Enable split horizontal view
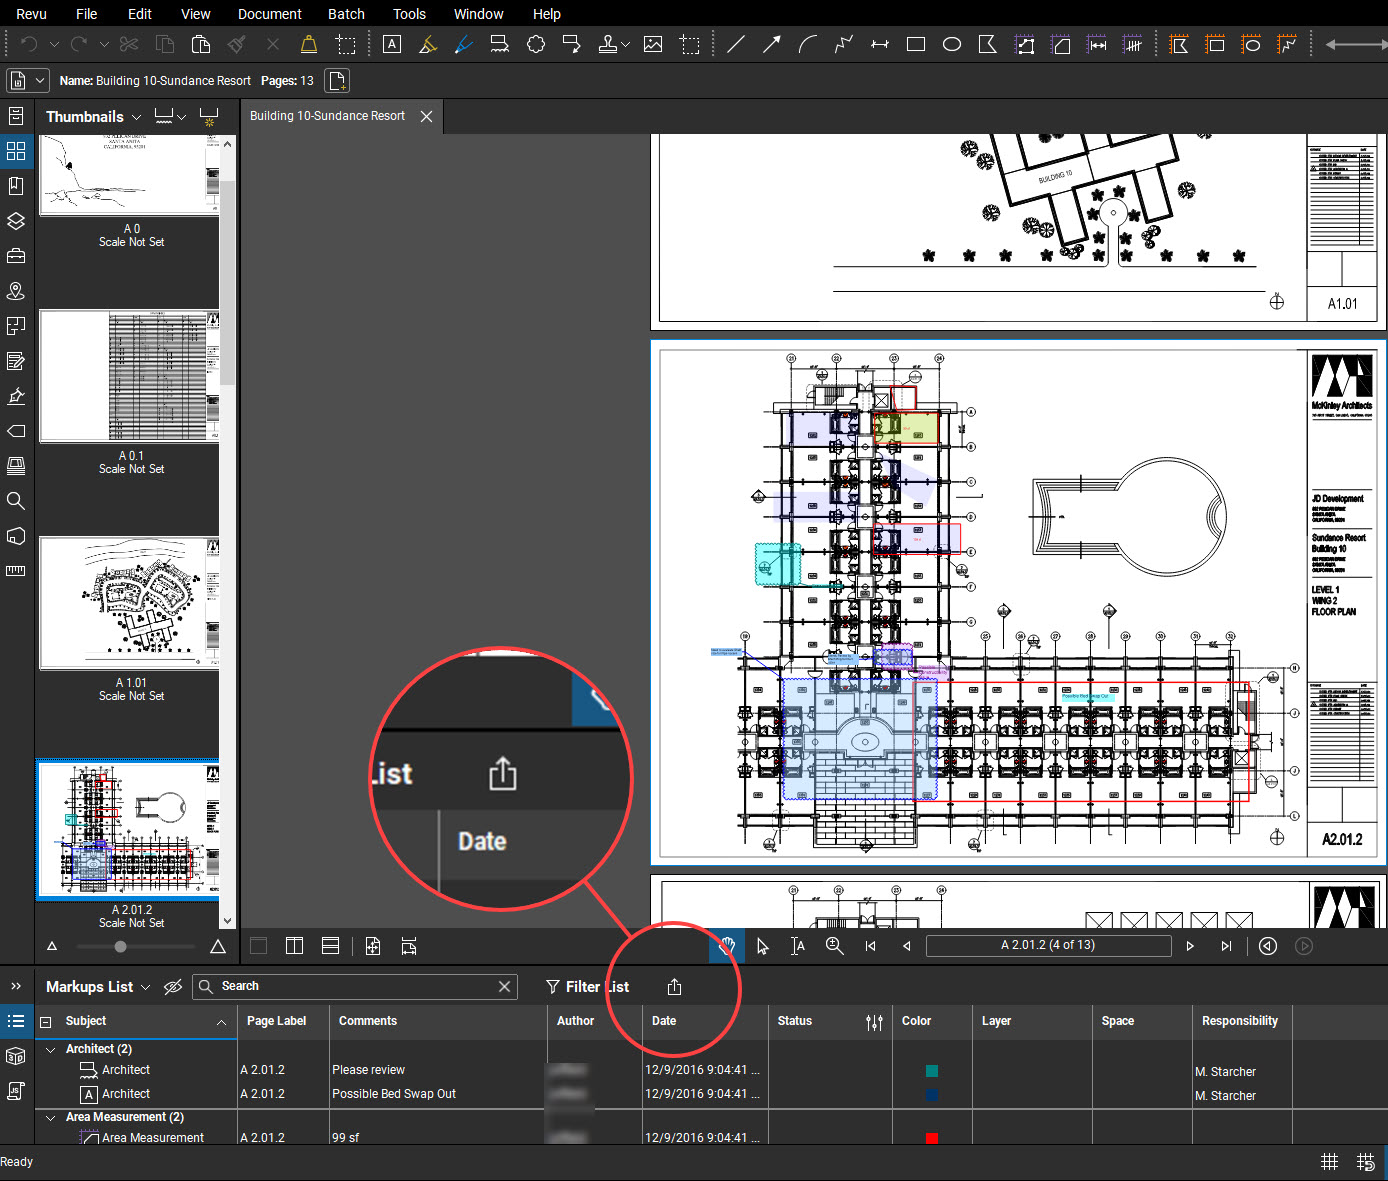This screenshot has width=1388, height=1181. (331, 946)
